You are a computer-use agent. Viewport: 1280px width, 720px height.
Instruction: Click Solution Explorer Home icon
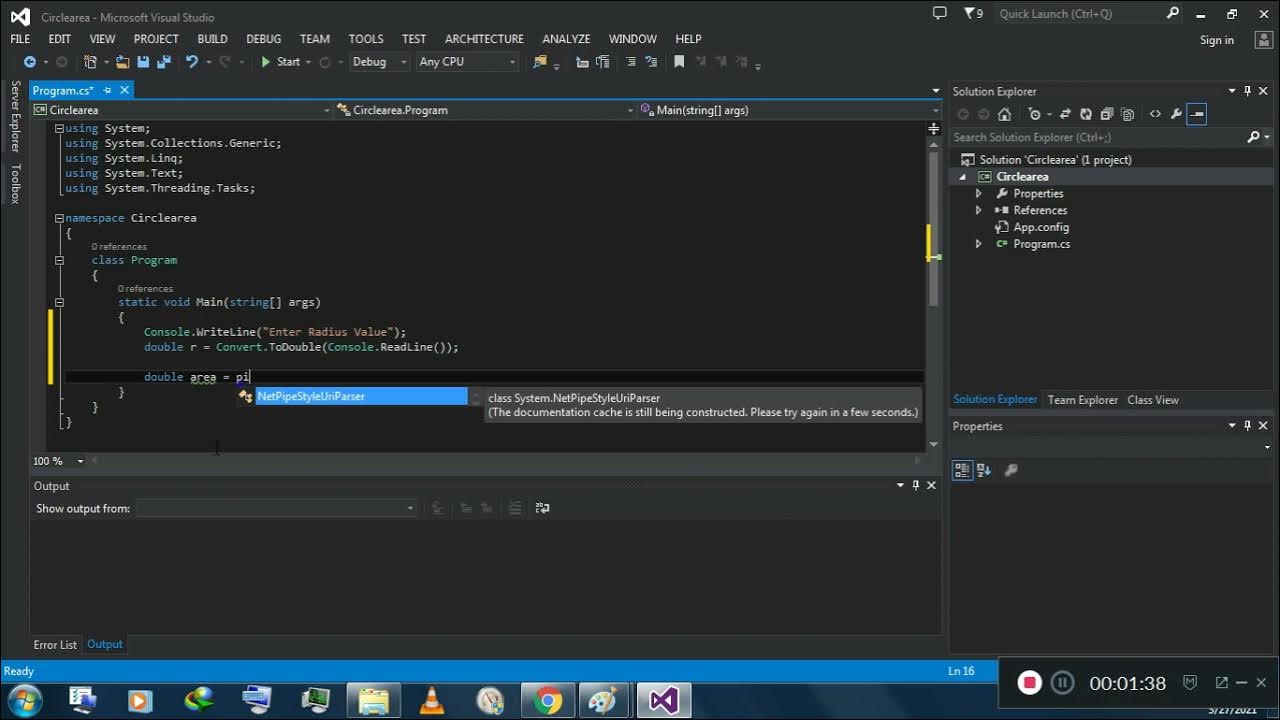1005,114
